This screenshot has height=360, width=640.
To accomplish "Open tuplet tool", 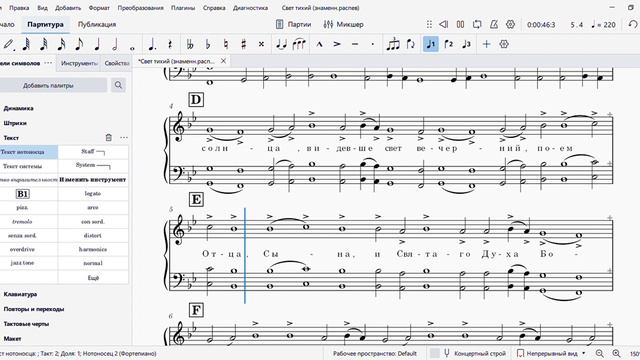I will [393, 44].
